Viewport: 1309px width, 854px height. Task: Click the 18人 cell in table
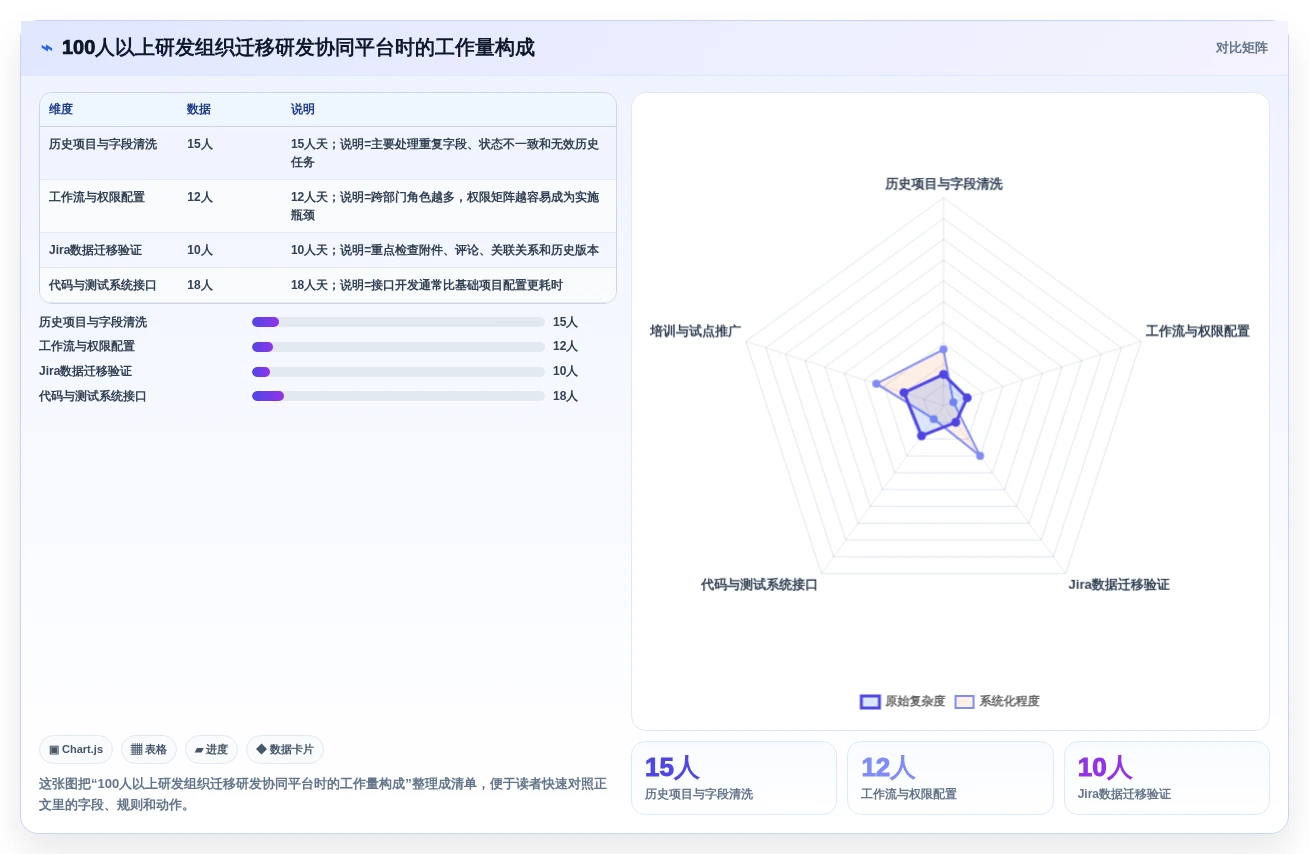point(200,285)
